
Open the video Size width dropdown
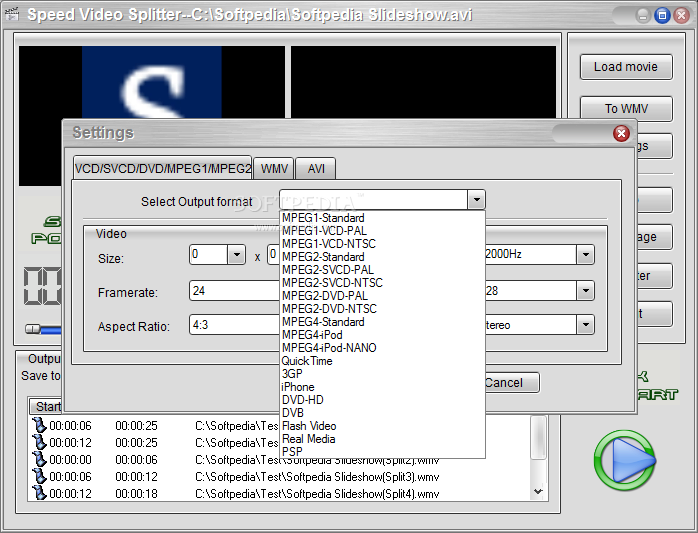pyautogui.click(x=236, y=255)
